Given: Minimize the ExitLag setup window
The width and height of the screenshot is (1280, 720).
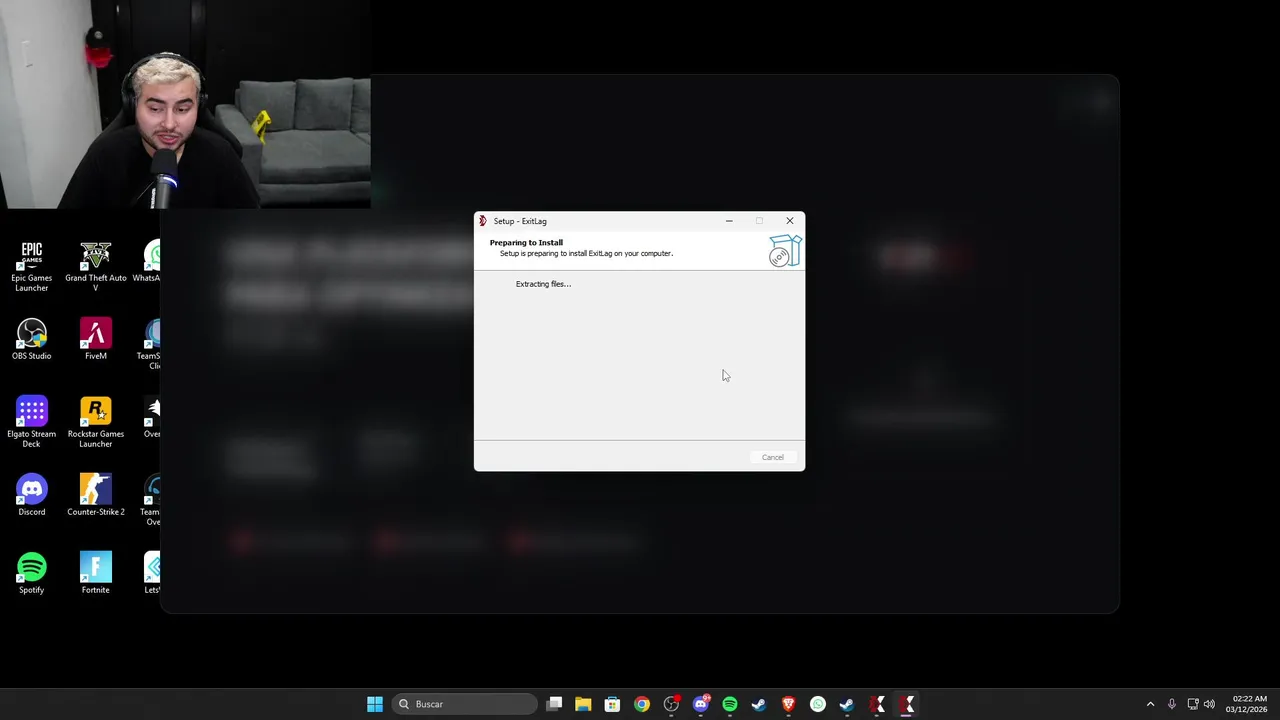Looking at the screenshot, I should (729, 221).
